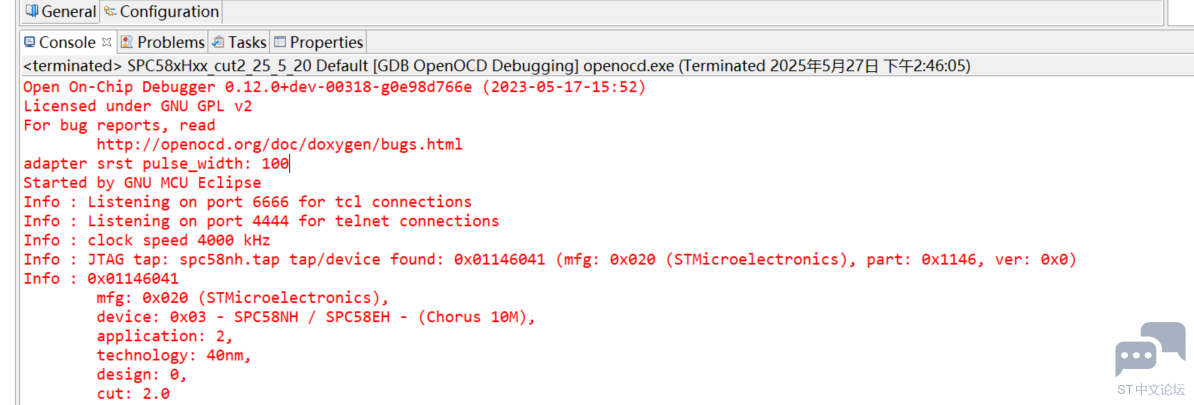Click the Properties tab table icon
The width and height of the screenshot is (1194, 405).
[279, 42]
